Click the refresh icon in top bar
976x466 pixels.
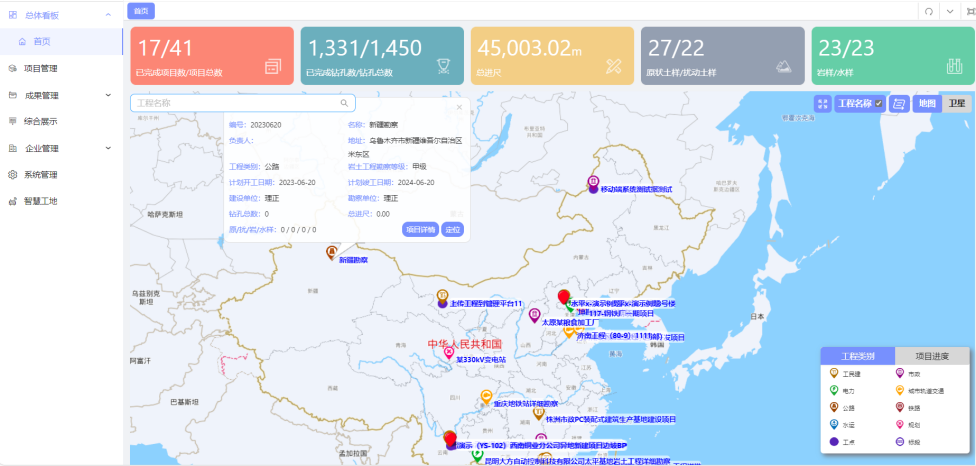point(929,11)
